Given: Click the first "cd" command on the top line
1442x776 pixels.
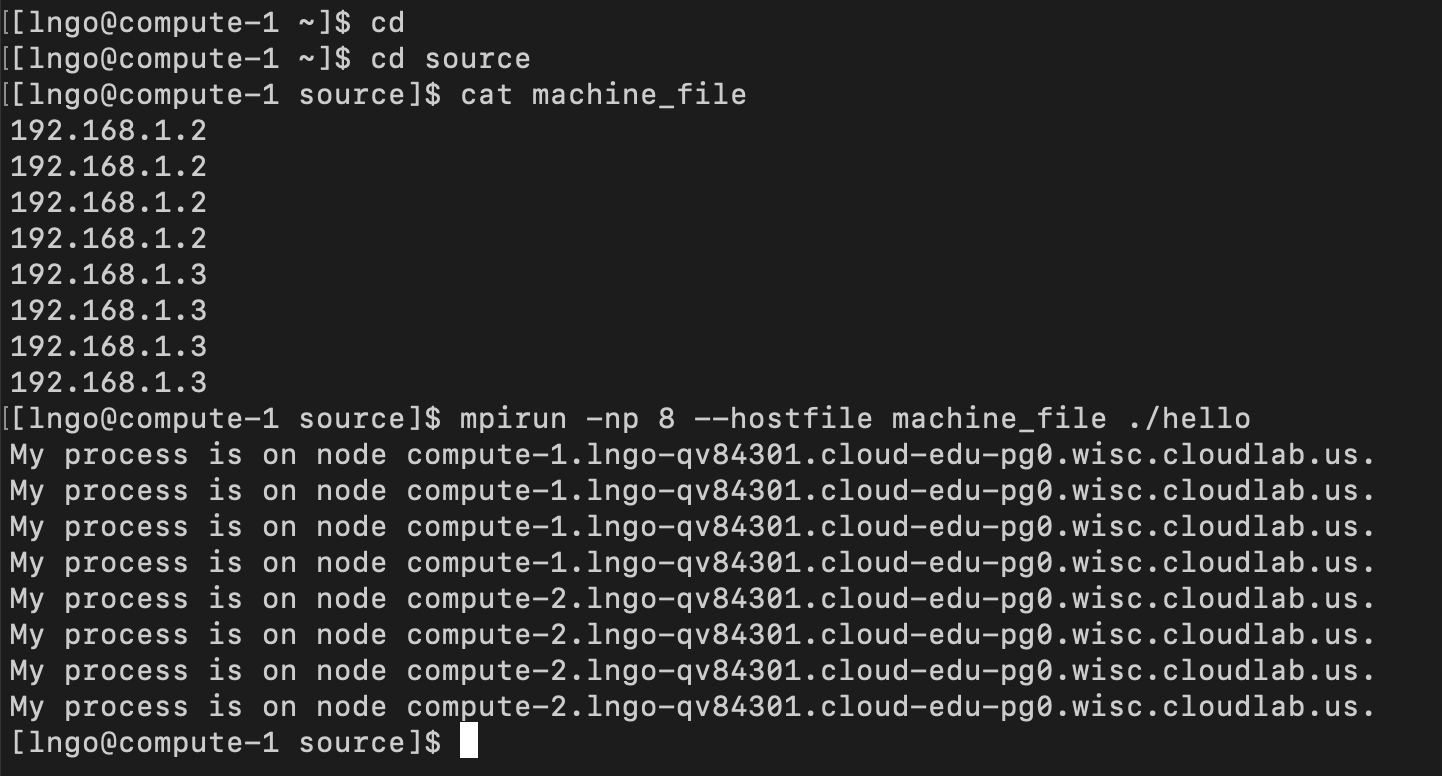Looking at the screenshot, I should tap(387, 22).
